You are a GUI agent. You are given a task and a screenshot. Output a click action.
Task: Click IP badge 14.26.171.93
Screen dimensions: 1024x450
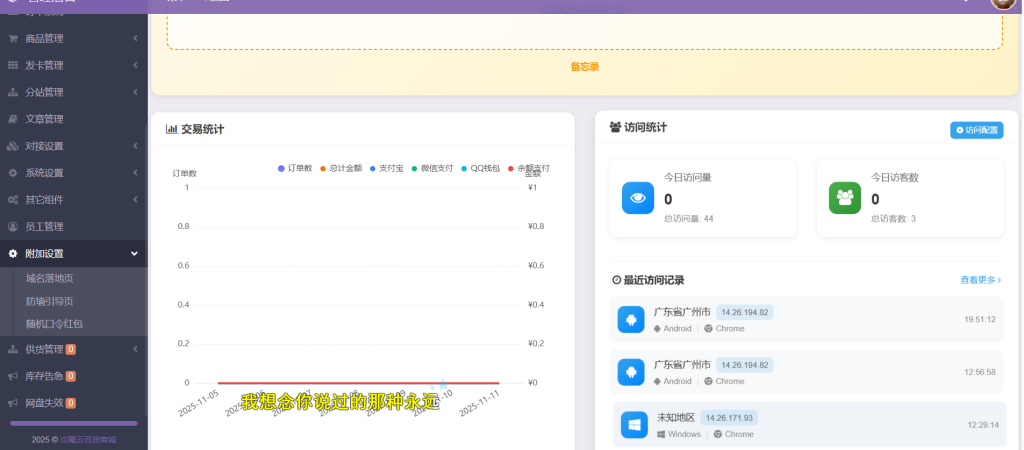pyautogui.click(x=729, y=418)
